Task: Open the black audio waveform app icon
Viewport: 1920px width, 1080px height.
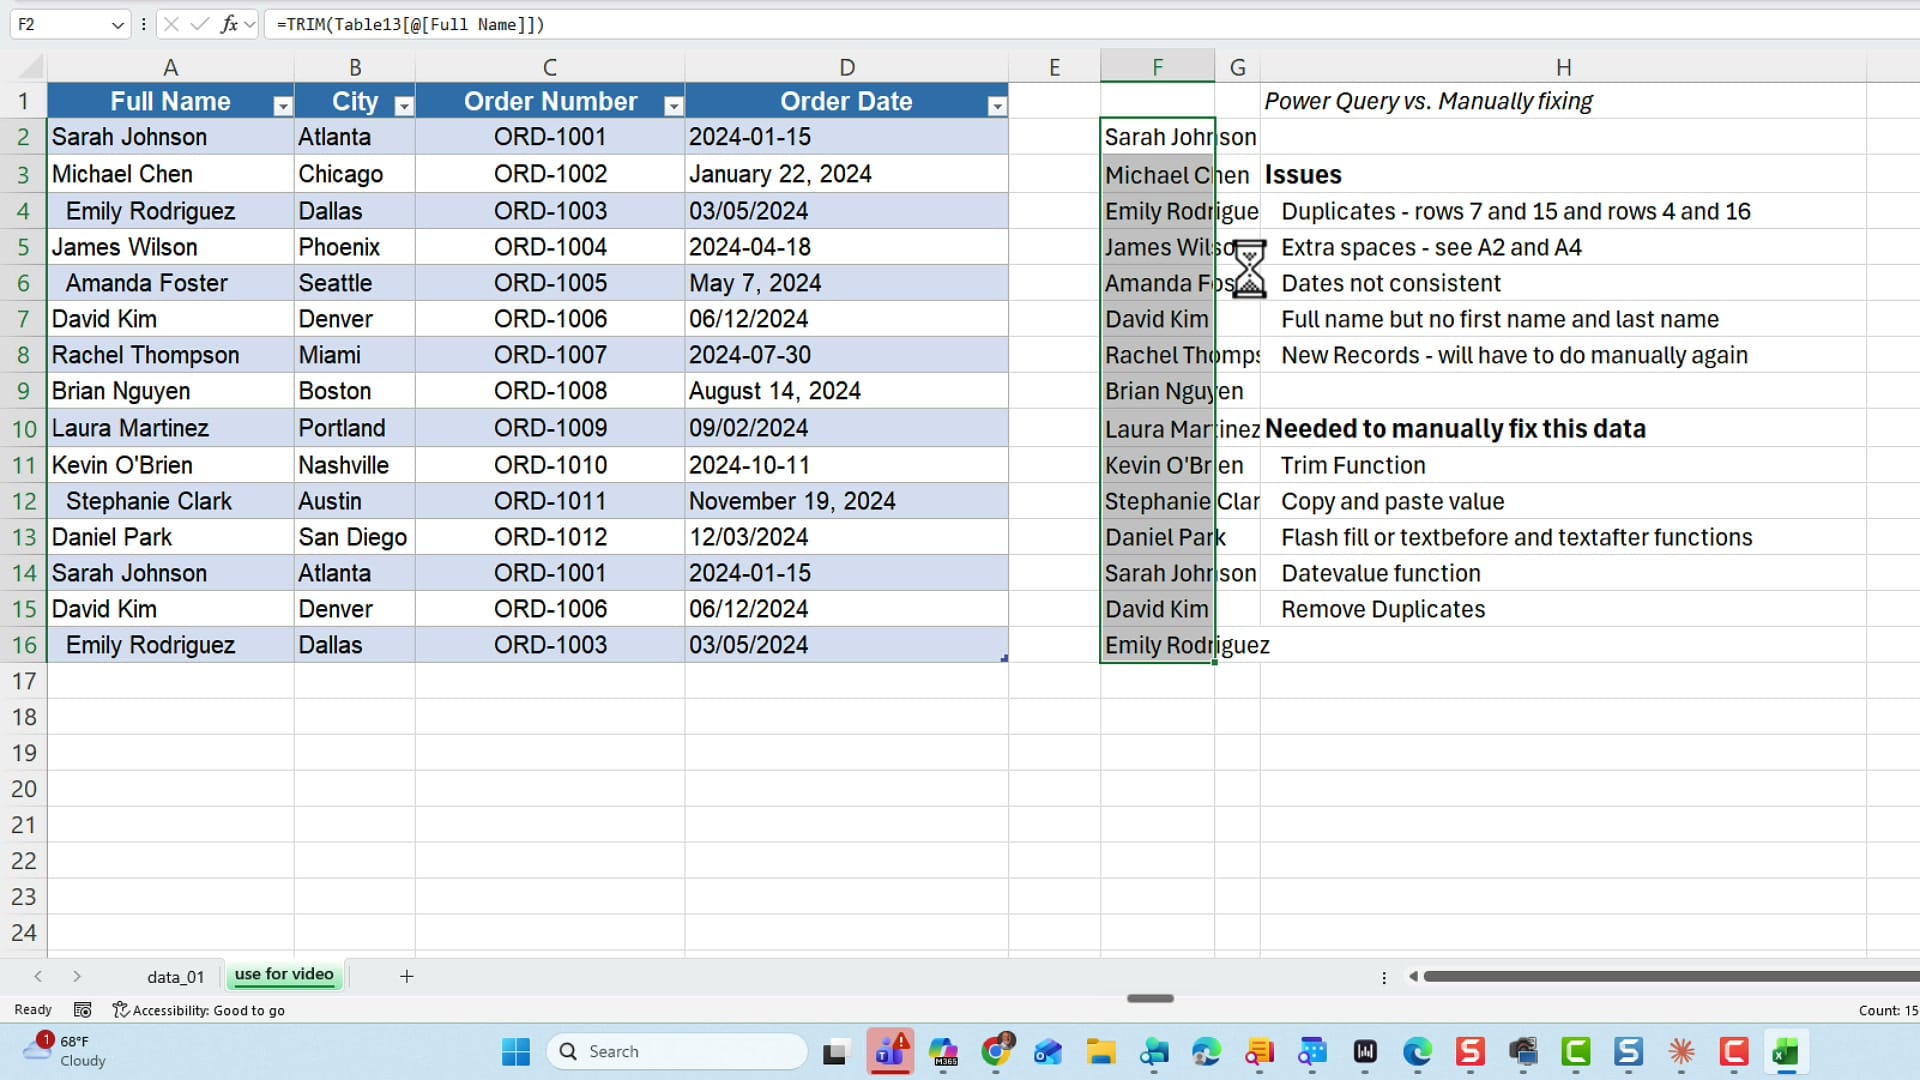Action: click(1365, 1052)
